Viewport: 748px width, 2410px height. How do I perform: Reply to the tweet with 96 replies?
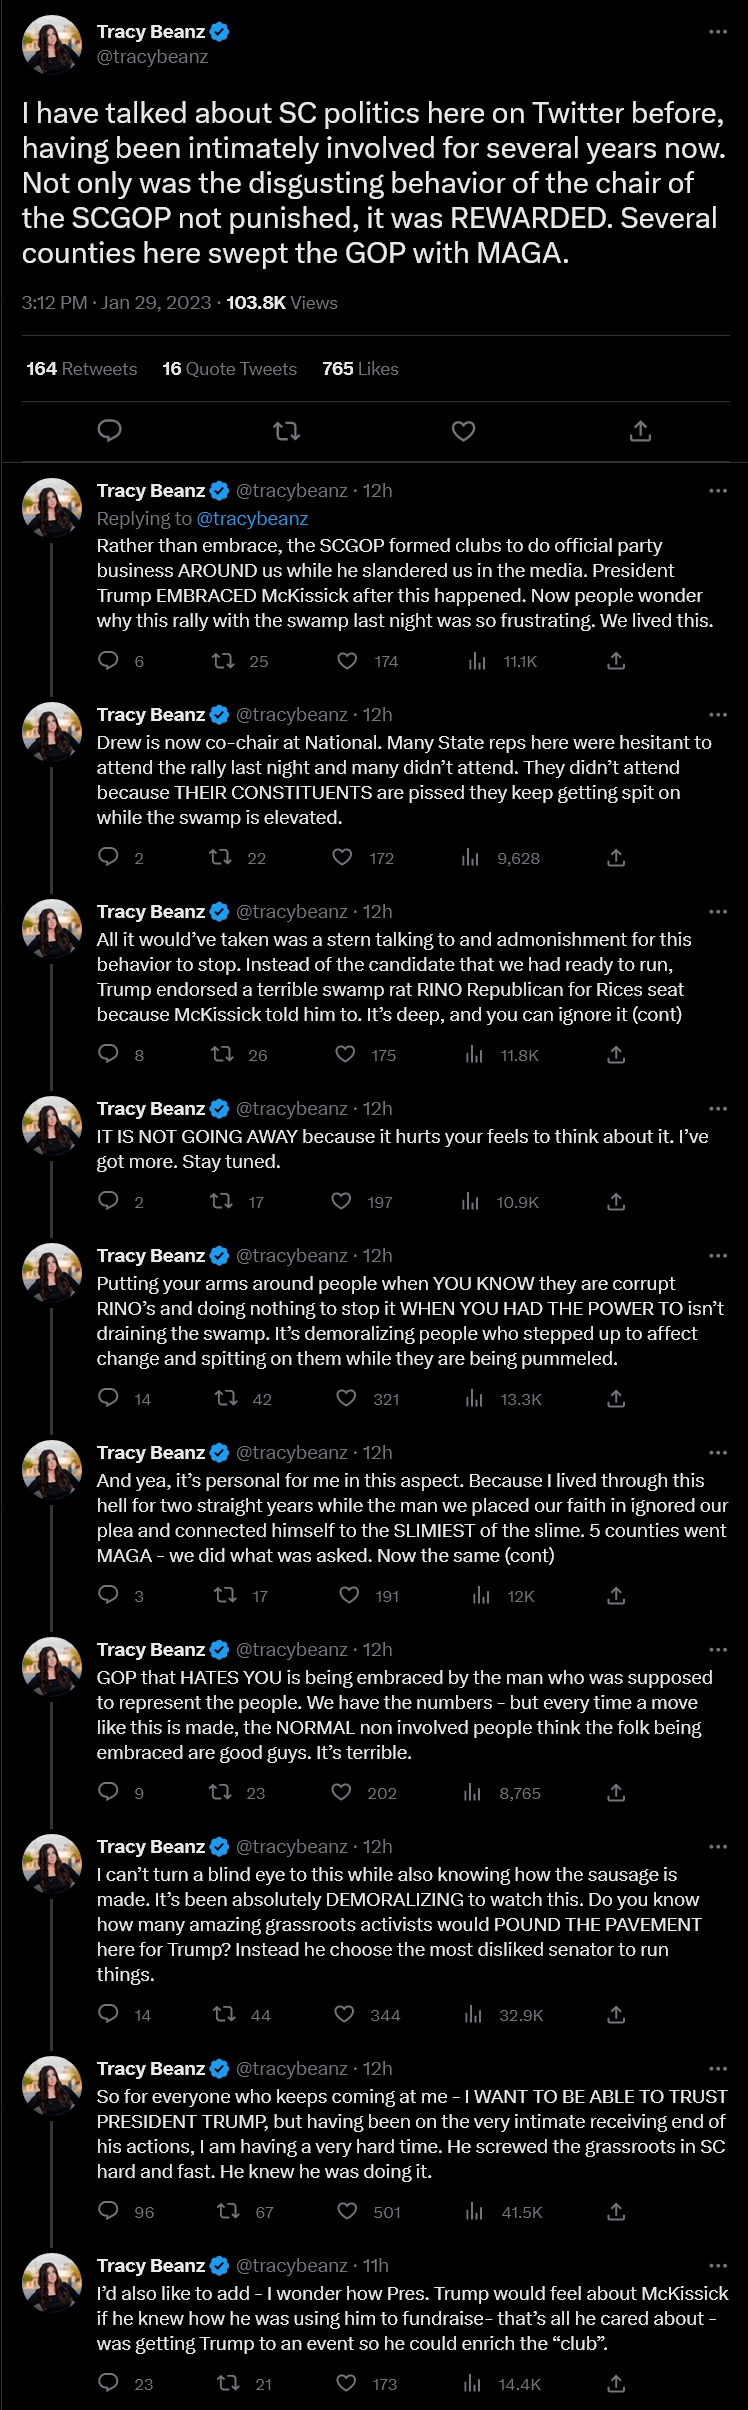(109, 2212)
